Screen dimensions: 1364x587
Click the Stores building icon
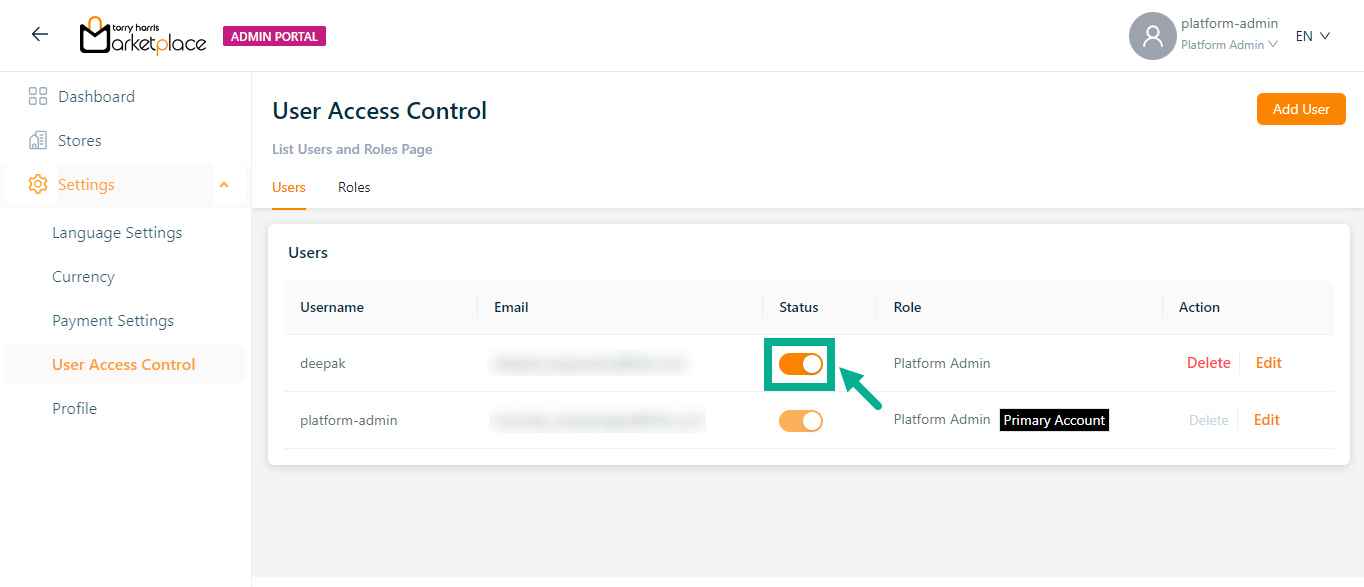[38, 141]
